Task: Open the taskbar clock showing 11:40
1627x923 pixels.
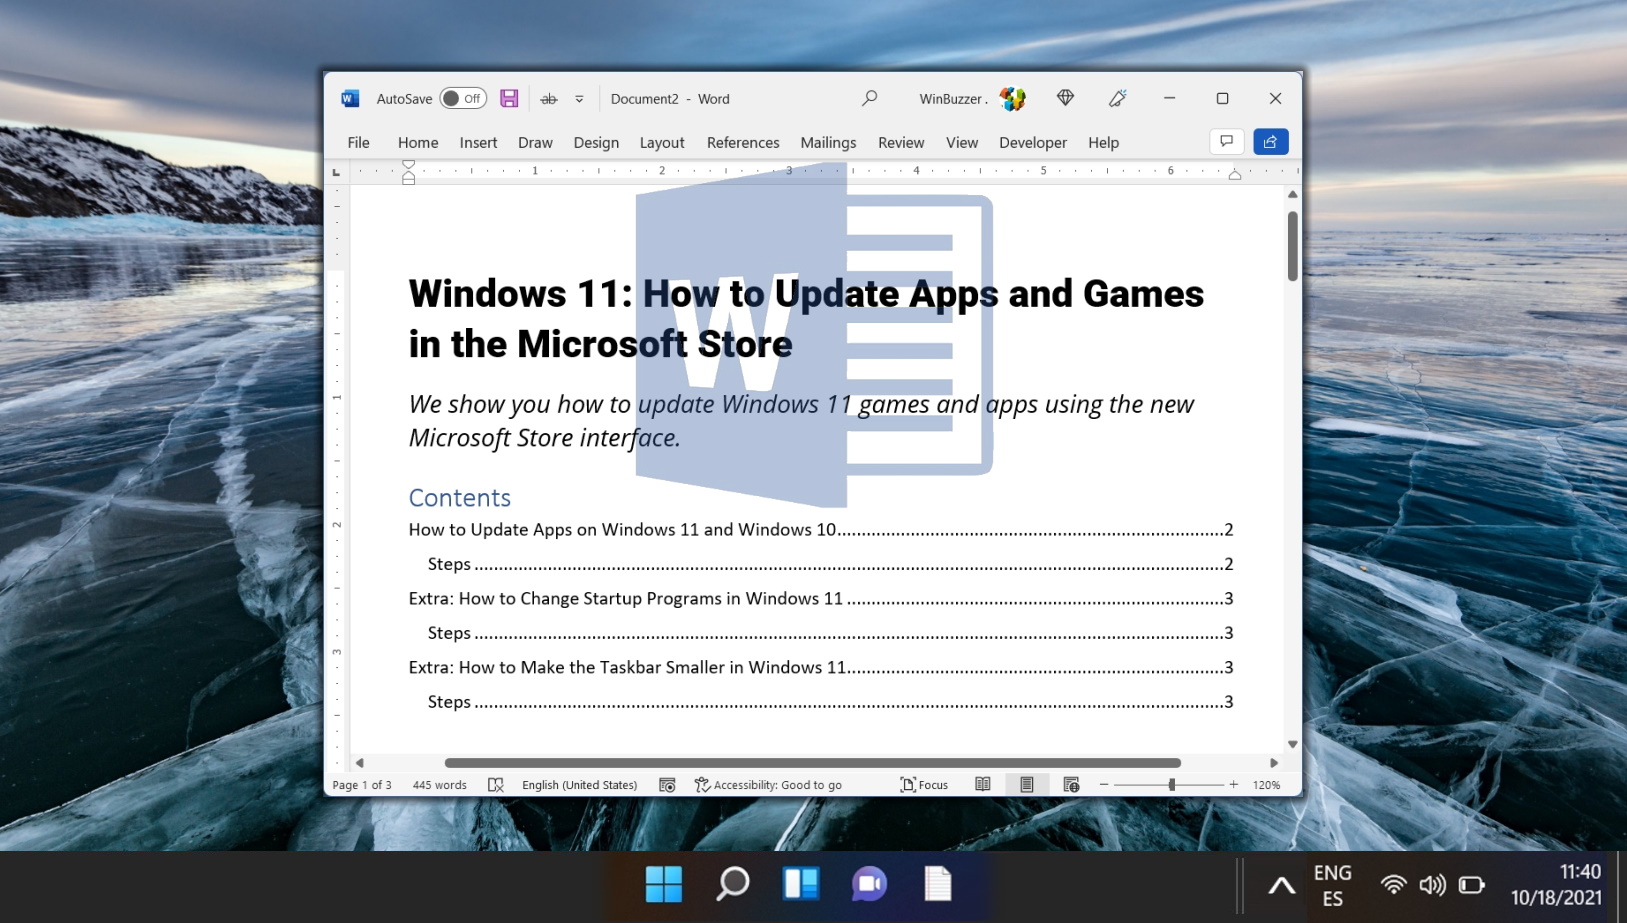Action: [1556, 885]
